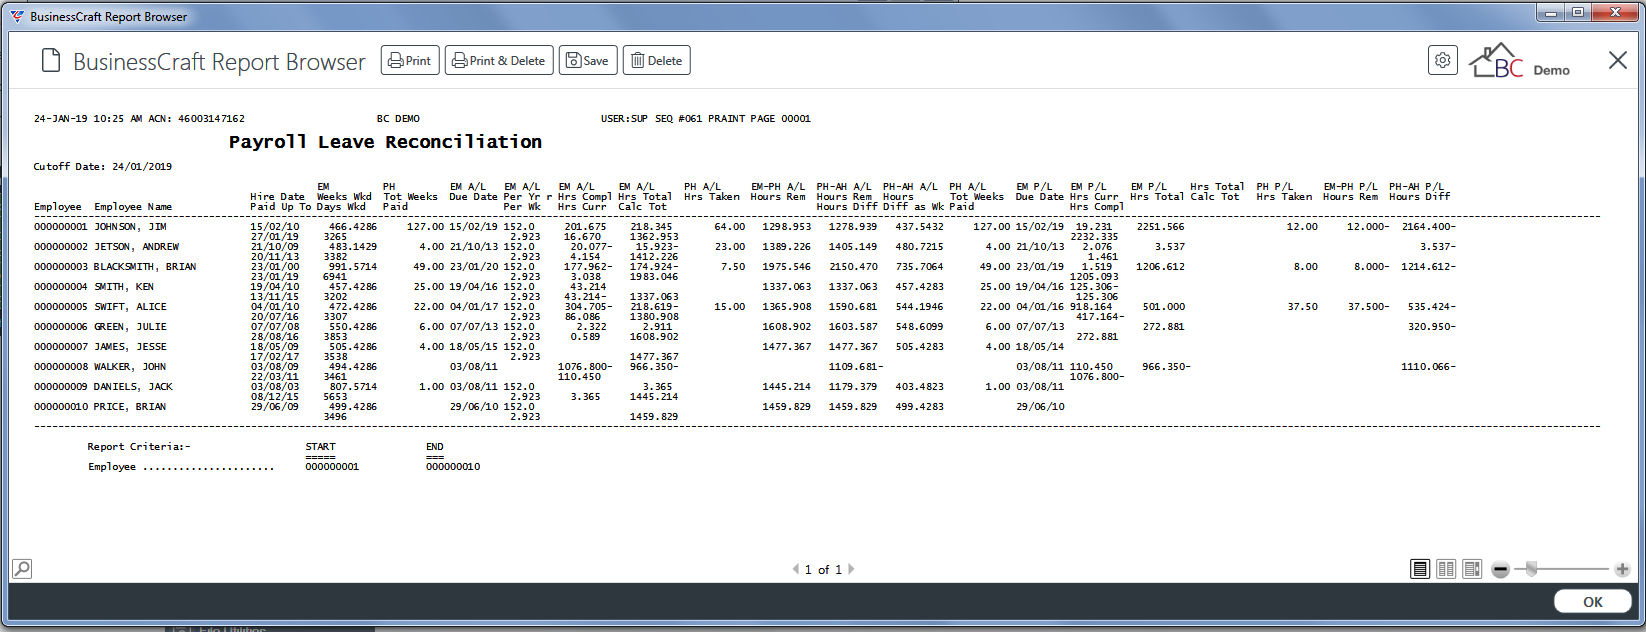1646x632 pixels.
Task: Click the page indicator 1 of 1
Action: [x=823, y=569]
